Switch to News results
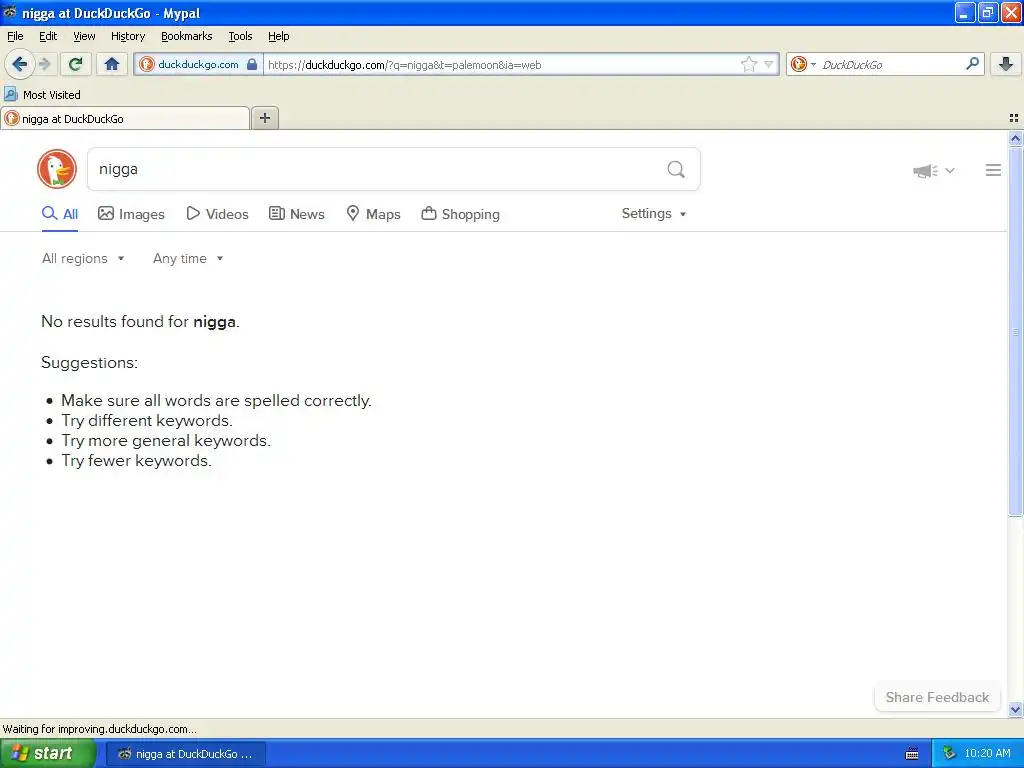 point(296,214)
